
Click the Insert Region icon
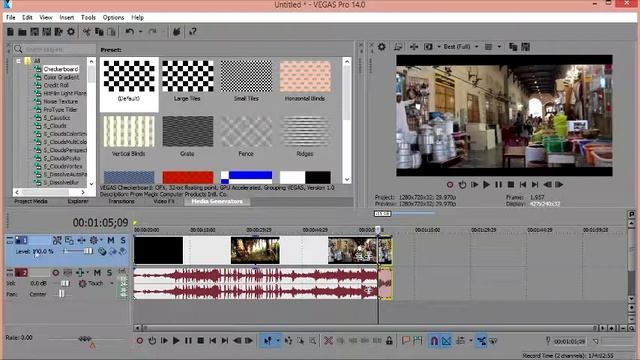[418, 340]
